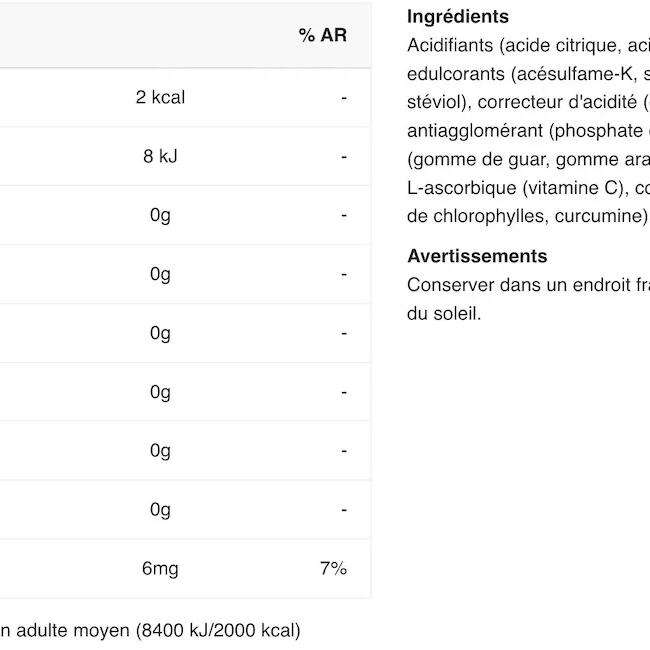The image size is (650, 650).
Task: Click the 7% reference intake value
Action: [x=333, y=568]
